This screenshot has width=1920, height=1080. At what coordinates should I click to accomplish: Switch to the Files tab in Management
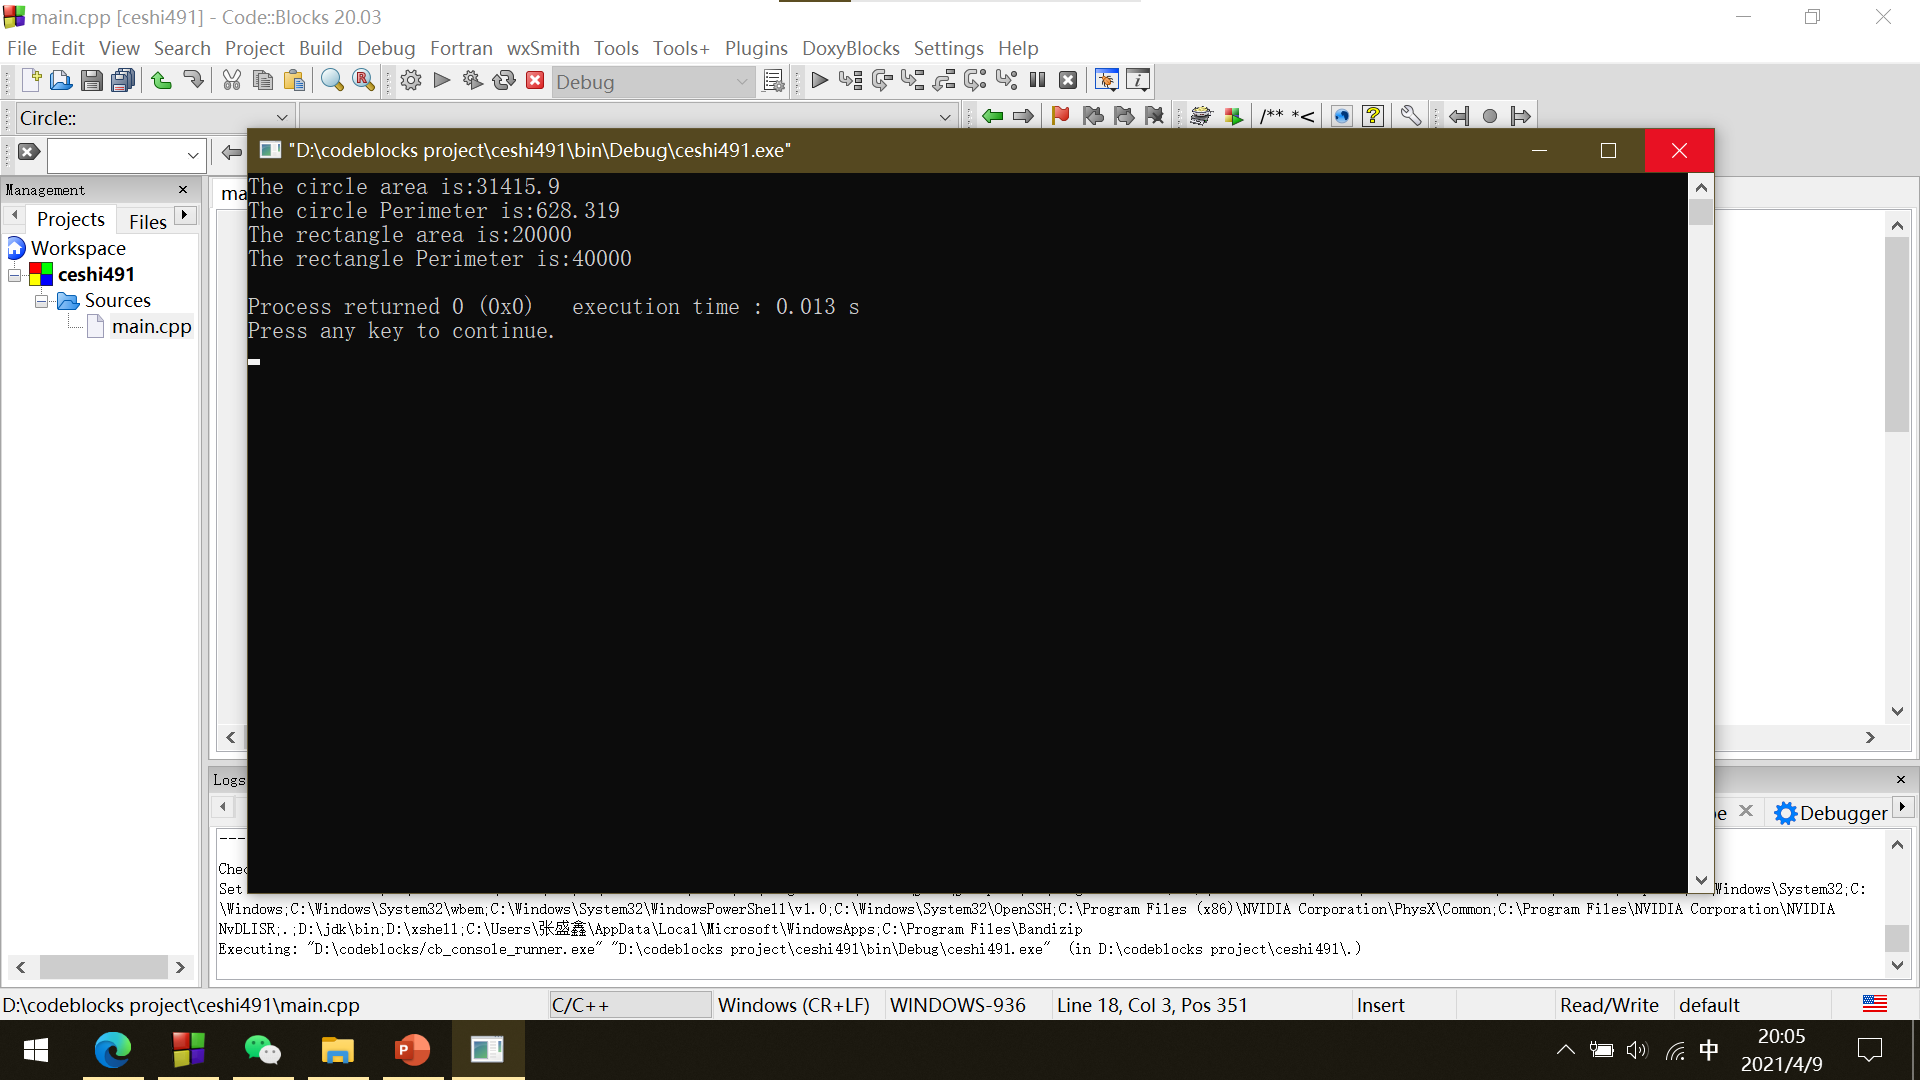click(x=147, y=221)
